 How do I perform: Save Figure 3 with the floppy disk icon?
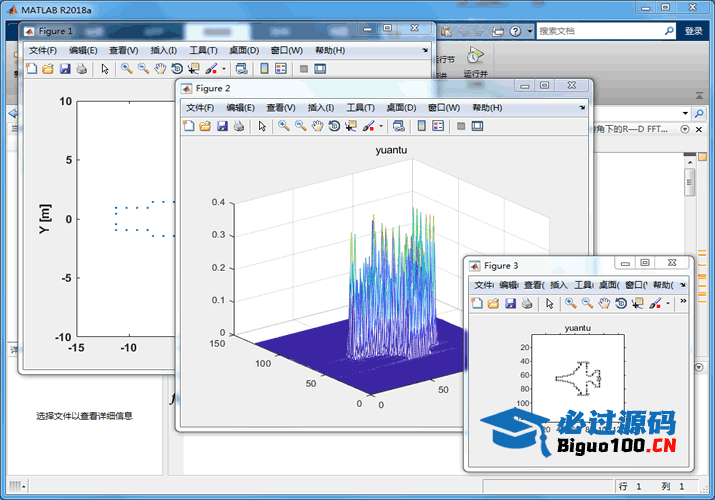click(510, 303)
